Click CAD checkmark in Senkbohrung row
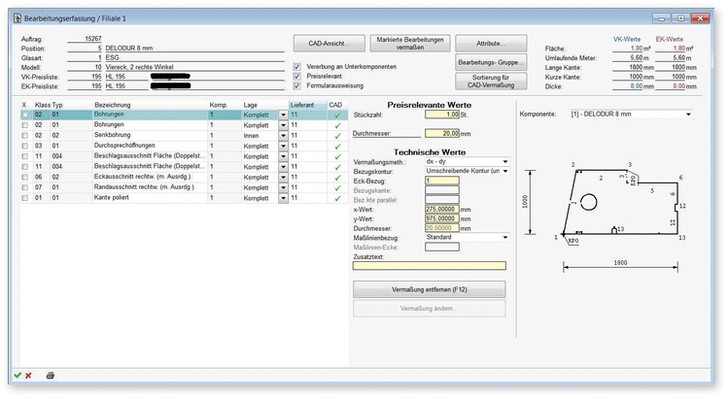728x399 pixels. (338, 136)
